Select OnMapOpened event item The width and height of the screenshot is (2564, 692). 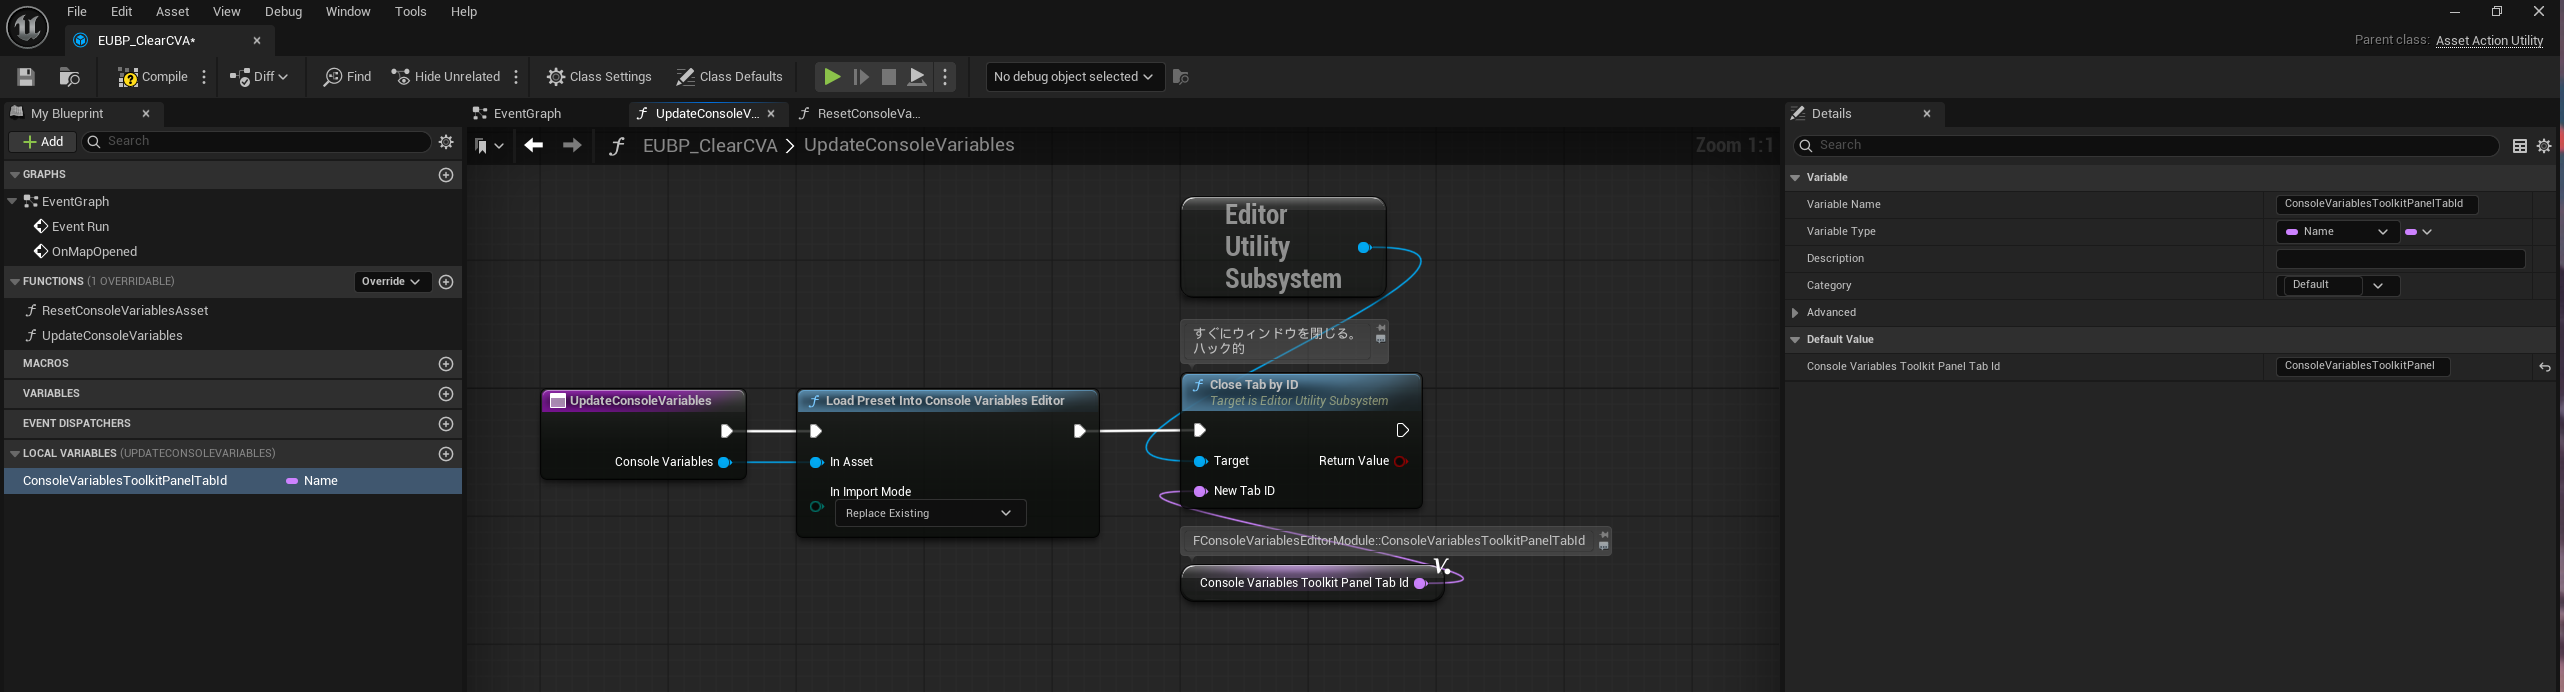(94, 252)
